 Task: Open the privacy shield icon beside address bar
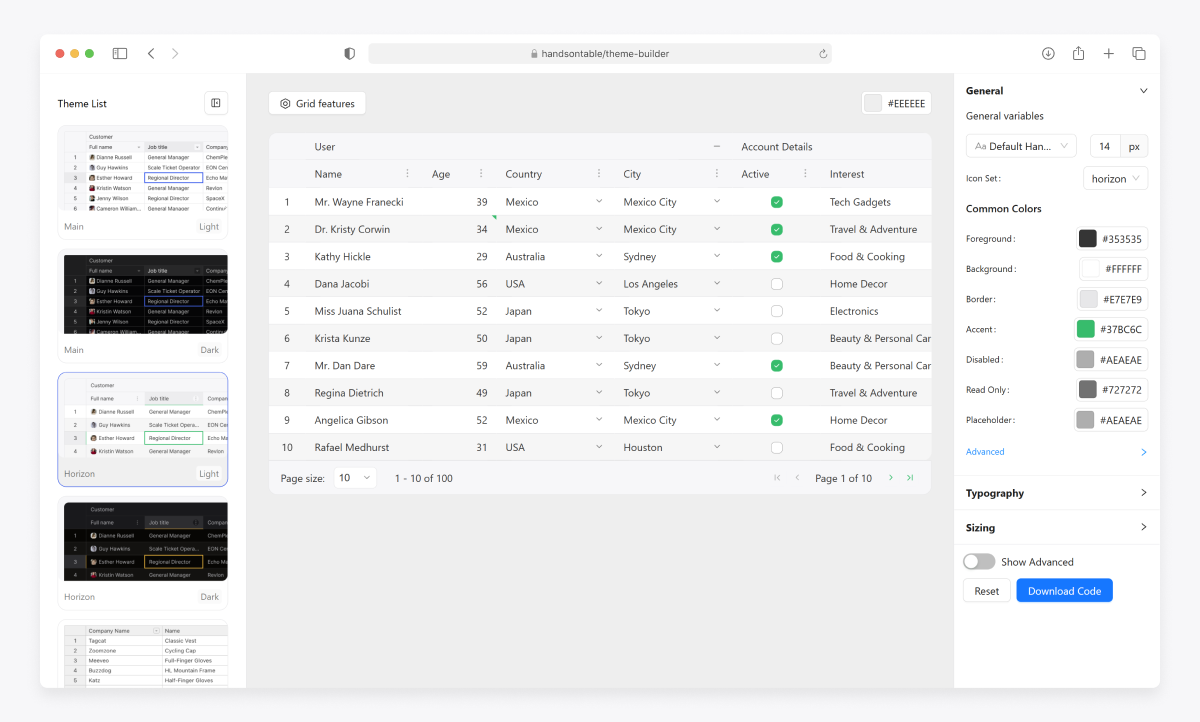tap(349, 54)
